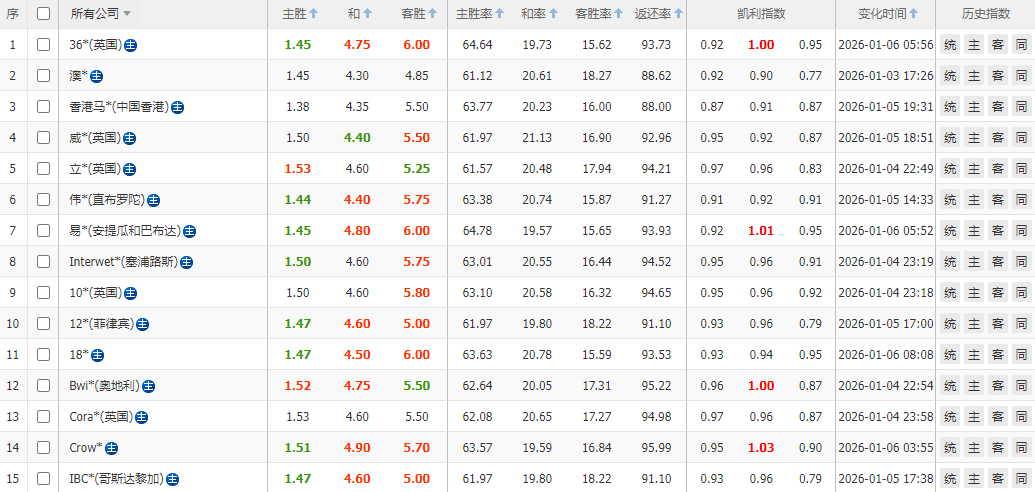This screenshot has width=1035, height=492.
Task: Sort by 返还率 column arrow
Action: coord(679,14)
